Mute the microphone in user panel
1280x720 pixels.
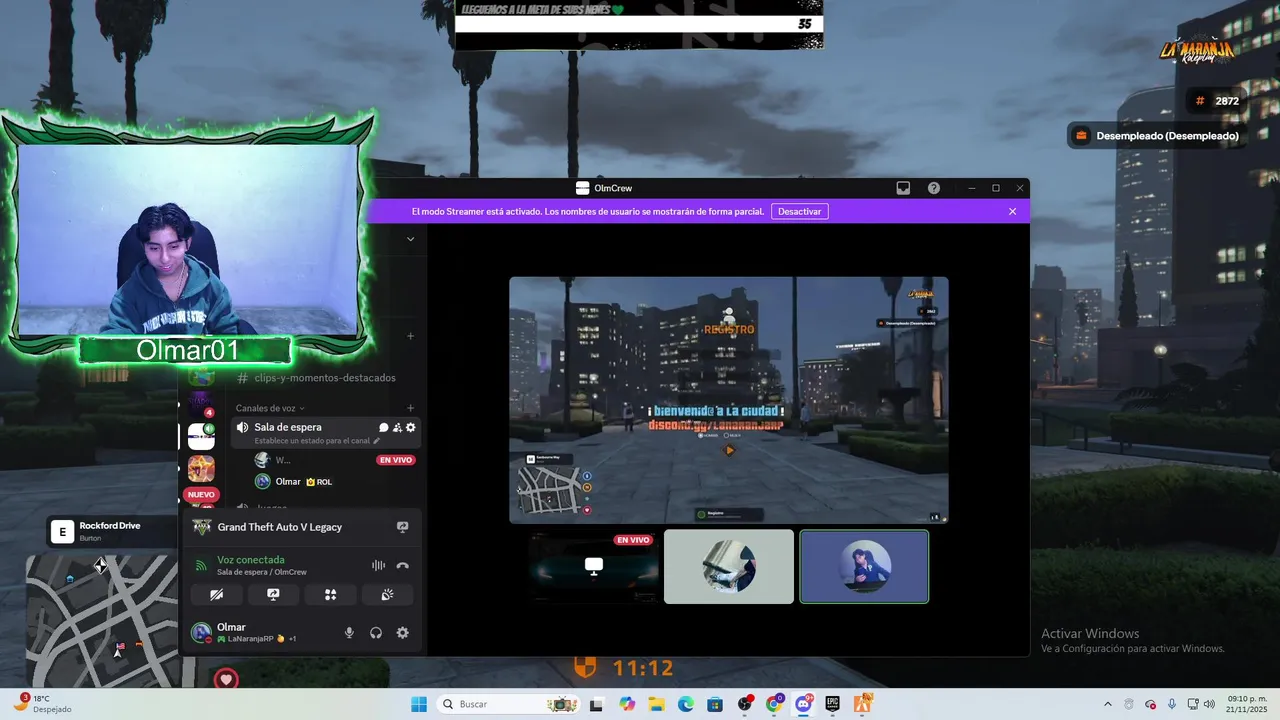[349, 633]
